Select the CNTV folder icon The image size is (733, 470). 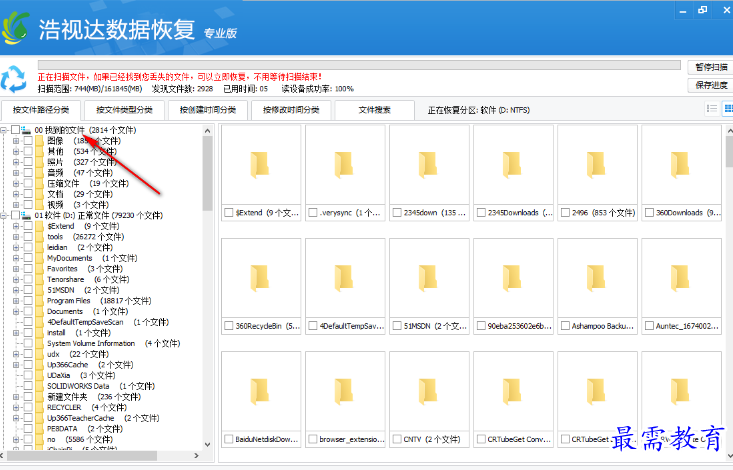pyautogui.click(x=429, y=391)
